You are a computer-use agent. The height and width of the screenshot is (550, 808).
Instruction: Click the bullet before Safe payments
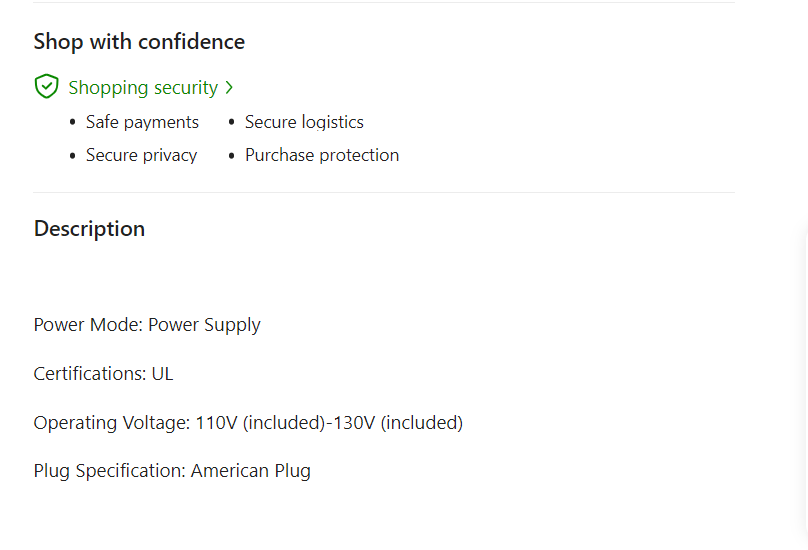click(x=73, y=123)
